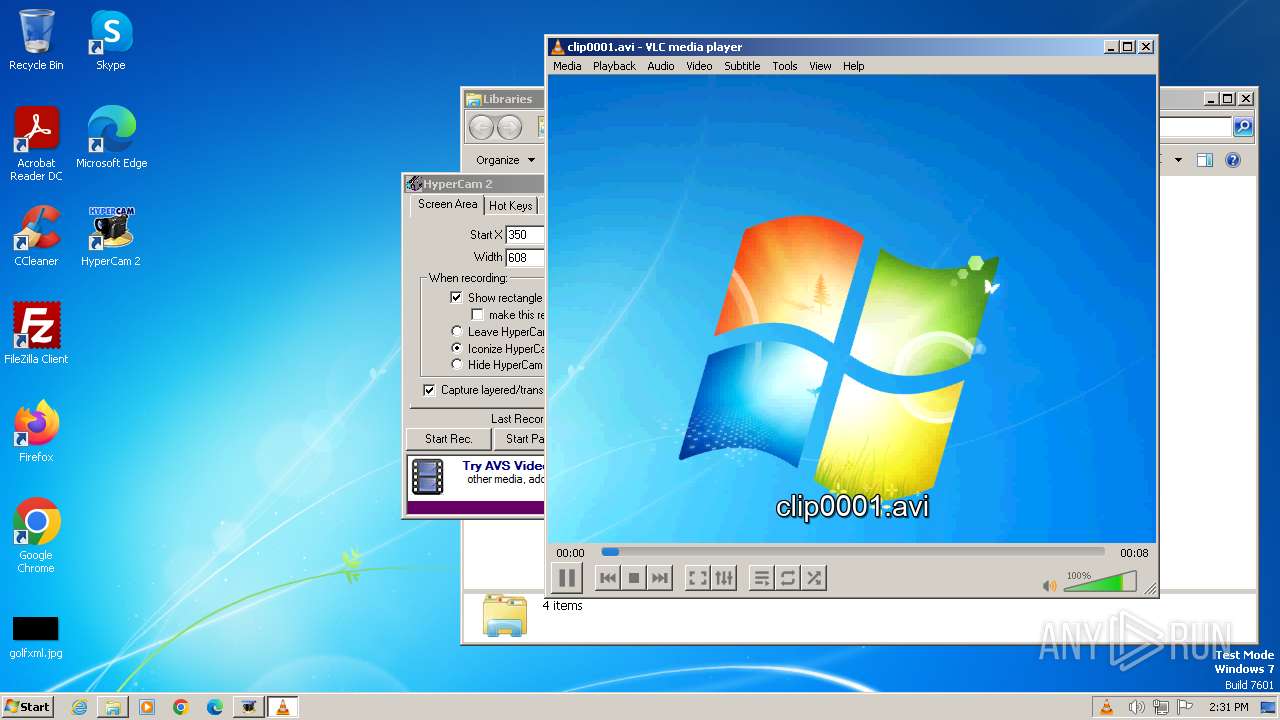Seek along the VLC playback timeline

pos(853,552)
